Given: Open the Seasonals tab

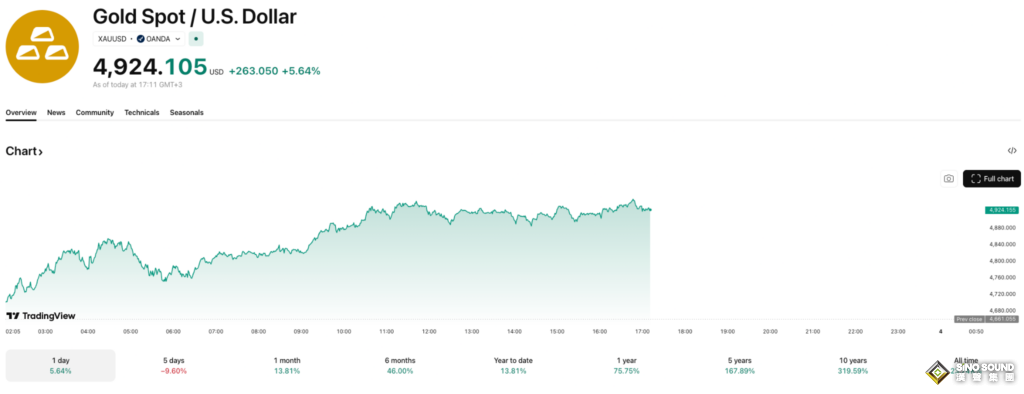Looking at the screenshot, I should point(187,112).
